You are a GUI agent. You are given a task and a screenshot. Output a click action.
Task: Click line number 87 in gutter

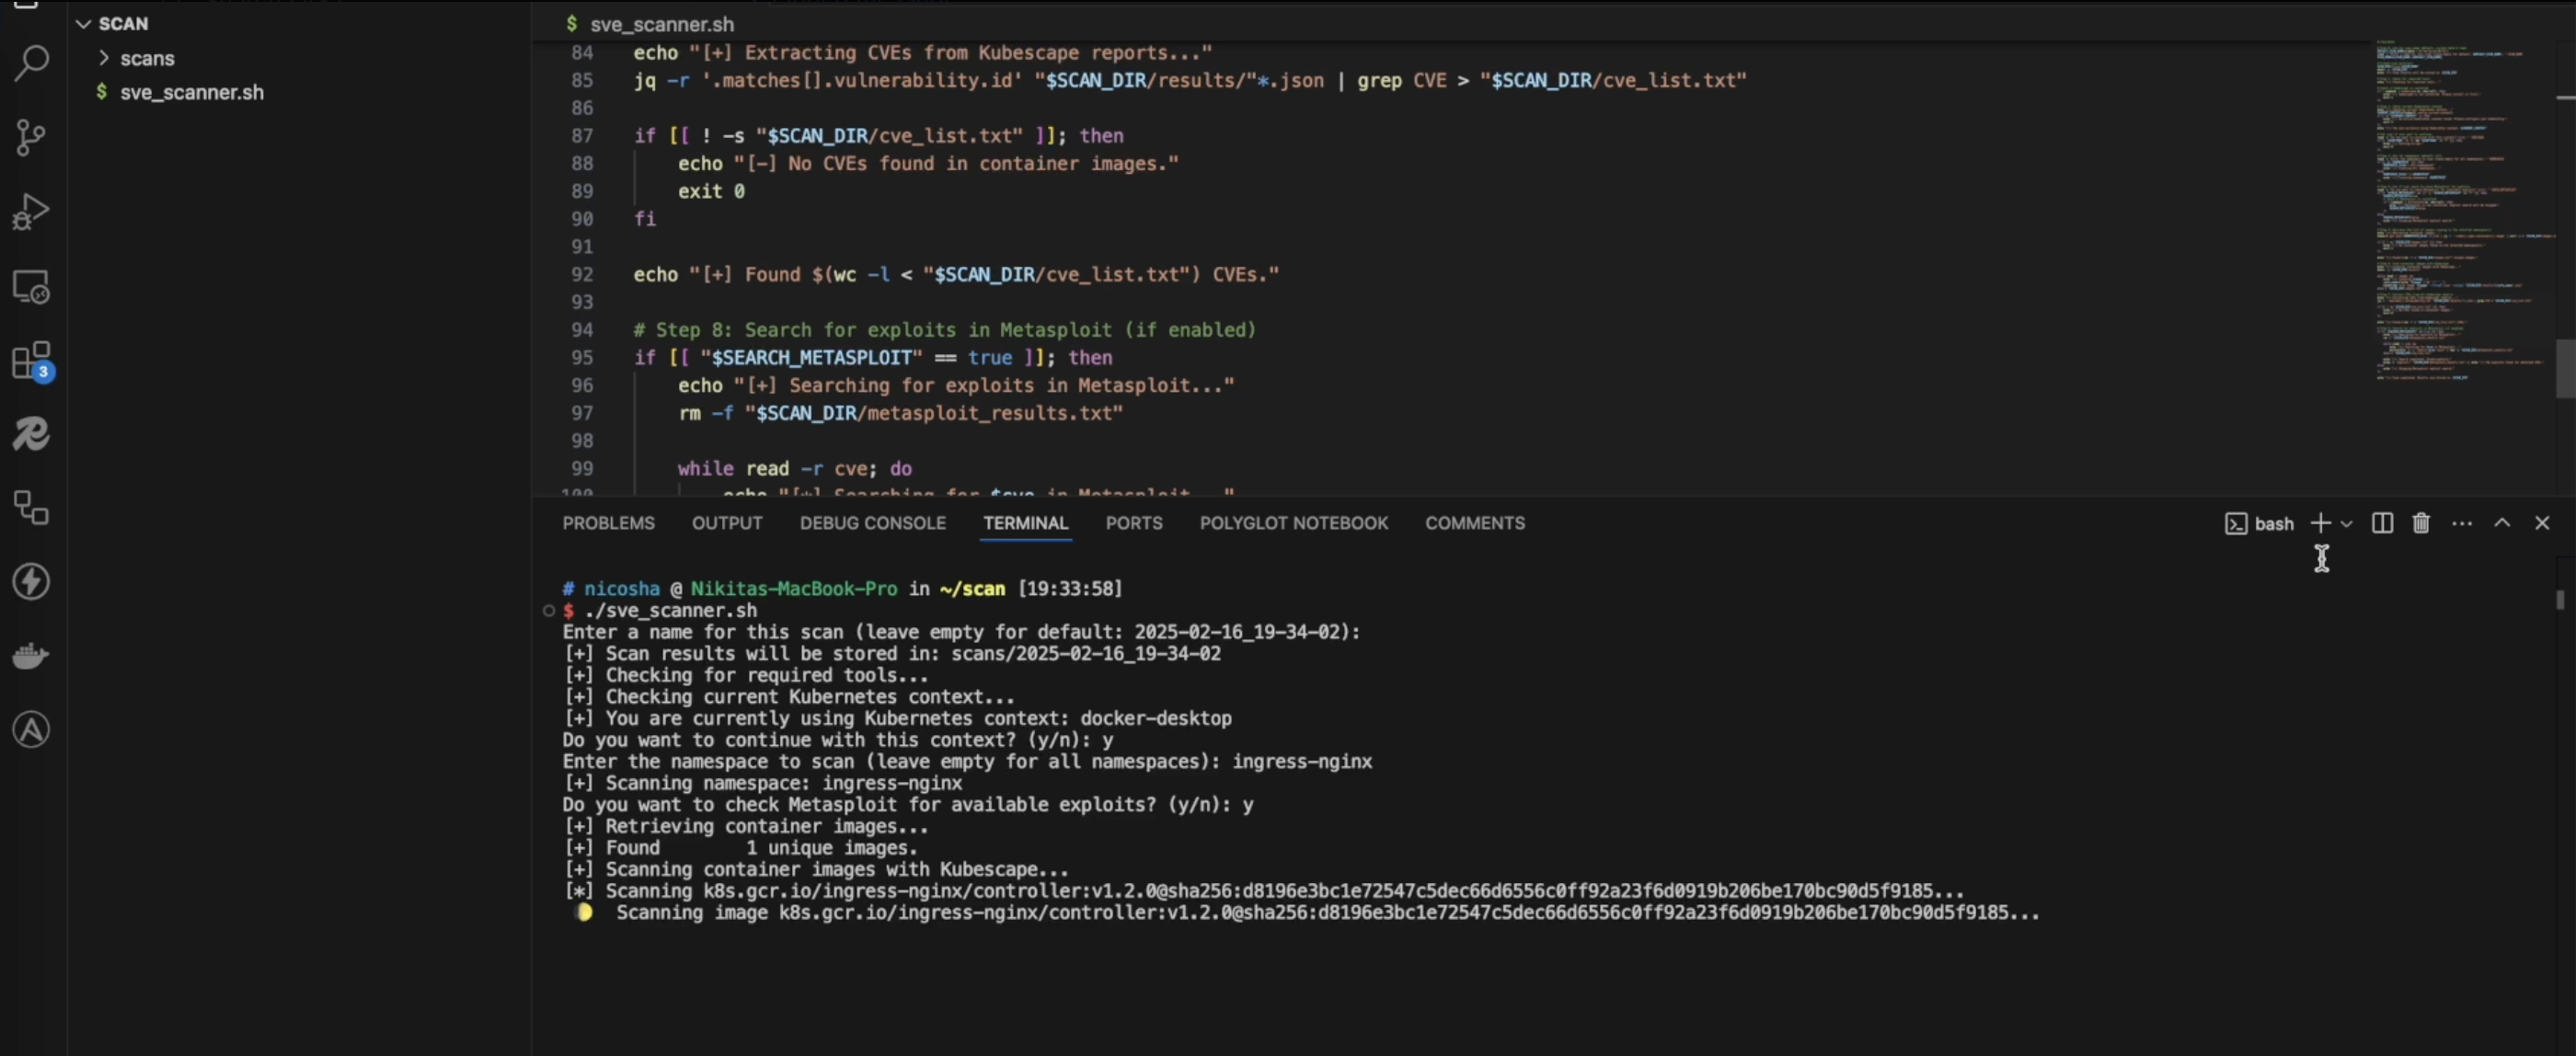pyautogui.click(x=582, y=136)
